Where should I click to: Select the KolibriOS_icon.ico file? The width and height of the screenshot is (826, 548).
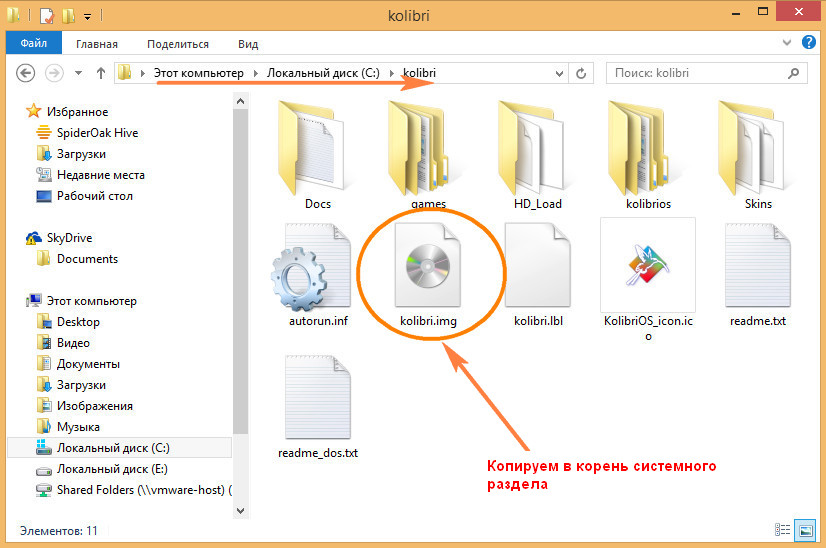click(x=648, y=279)
